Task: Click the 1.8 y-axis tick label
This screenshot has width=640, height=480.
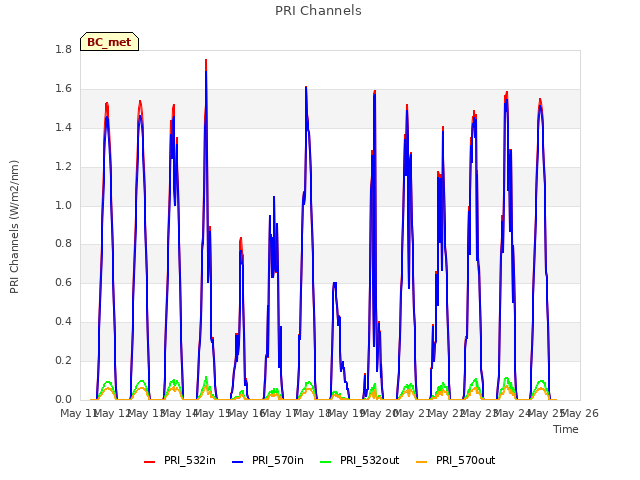Action: [x=63, y=49]
